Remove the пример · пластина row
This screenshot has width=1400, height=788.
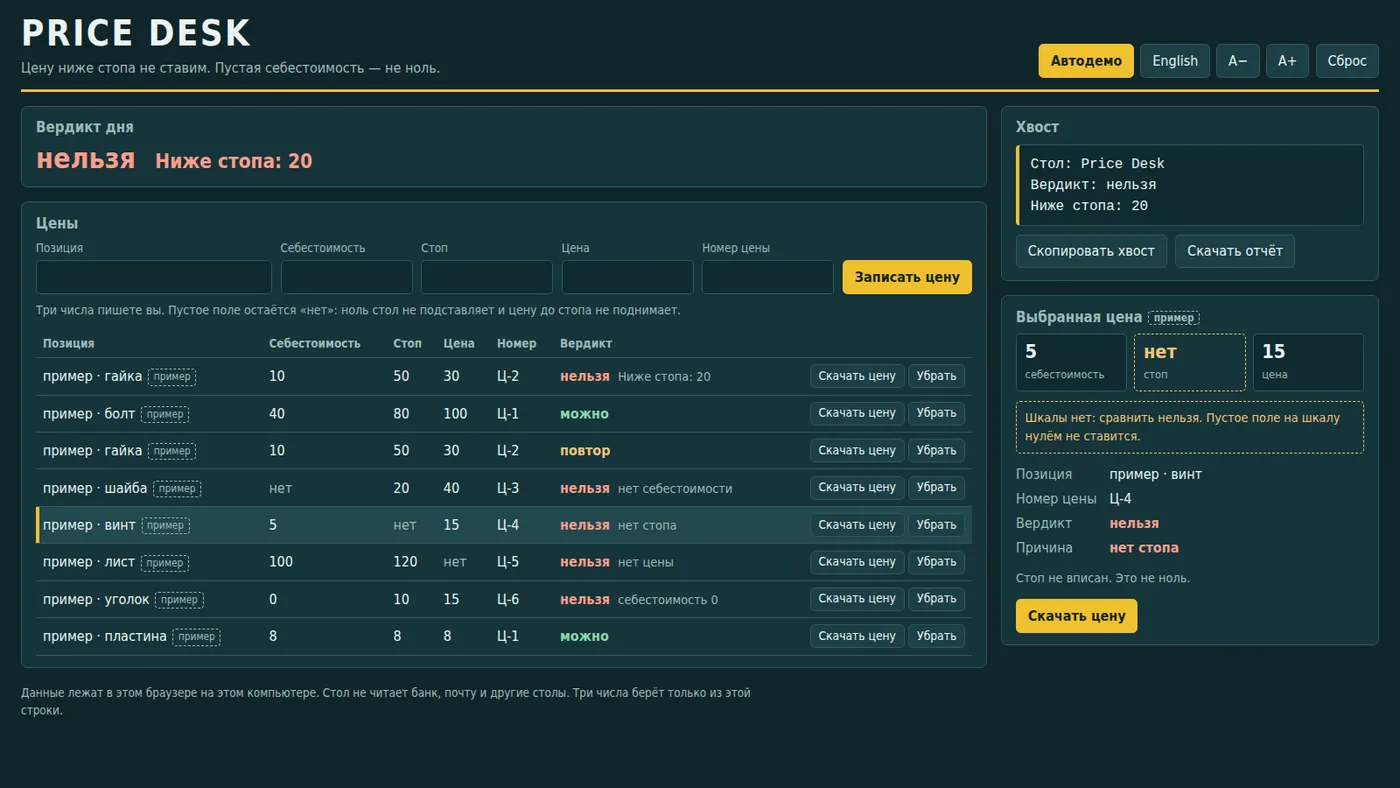937,636
